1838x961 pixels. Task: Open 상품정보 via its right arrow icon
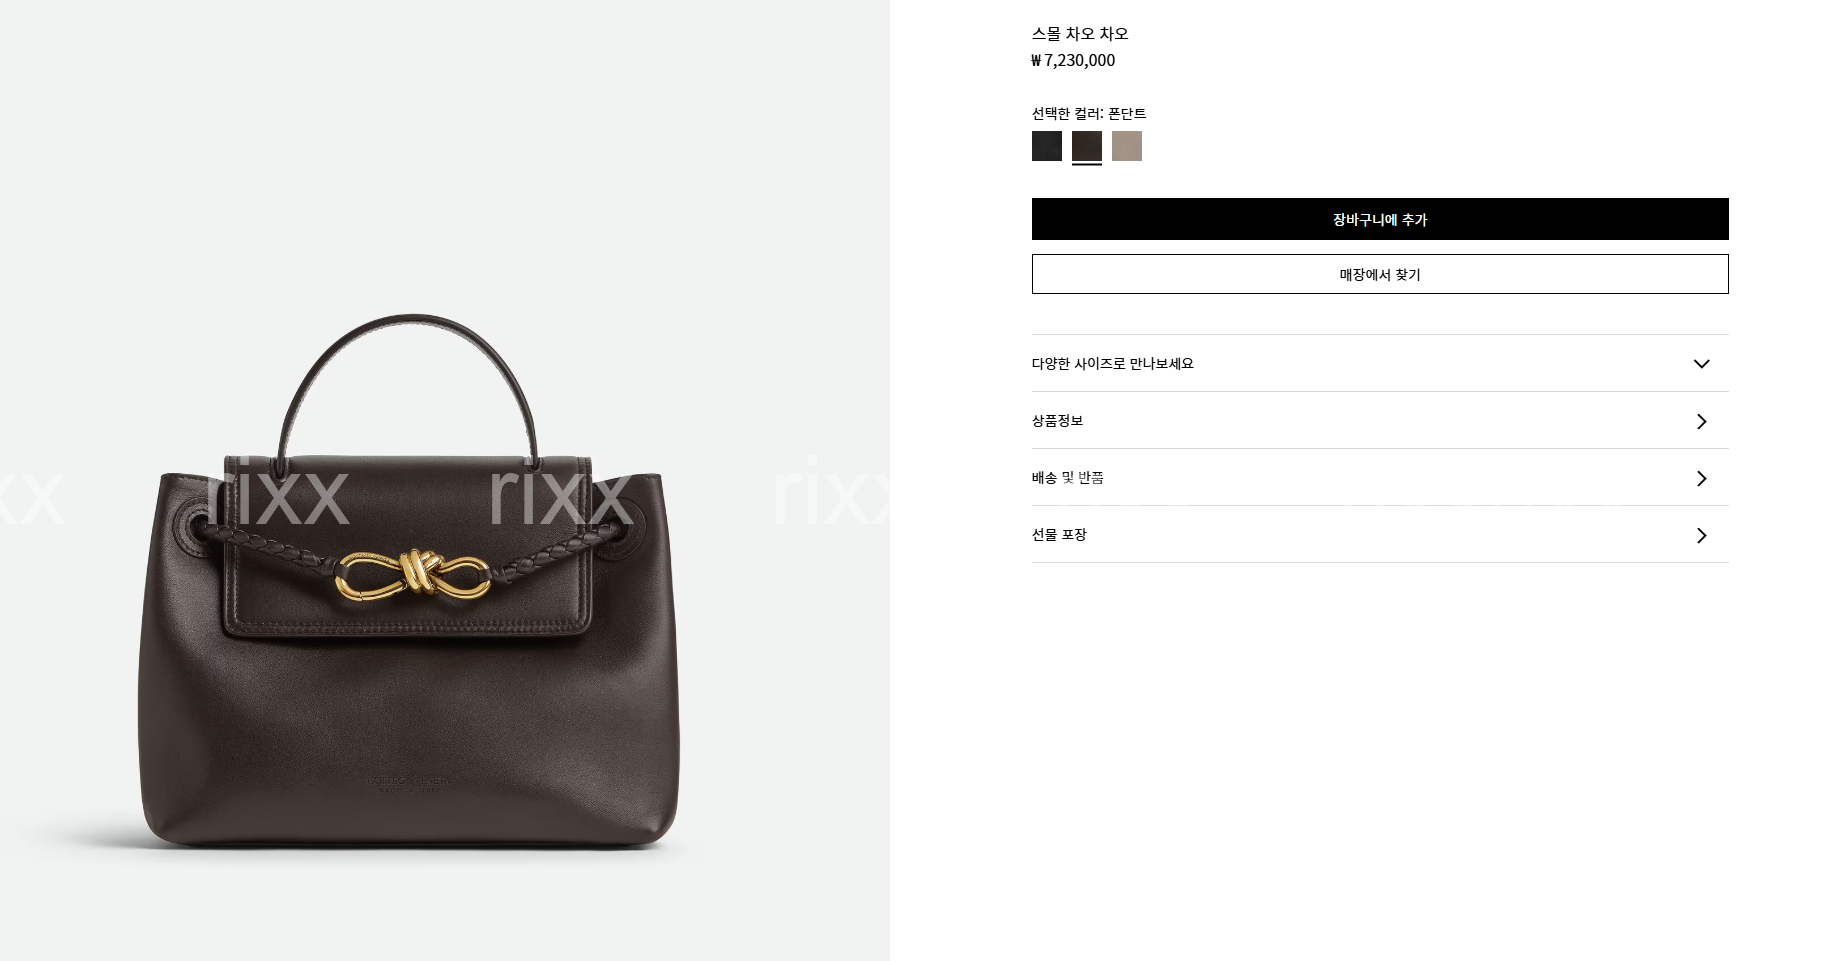coord(1701,421)
